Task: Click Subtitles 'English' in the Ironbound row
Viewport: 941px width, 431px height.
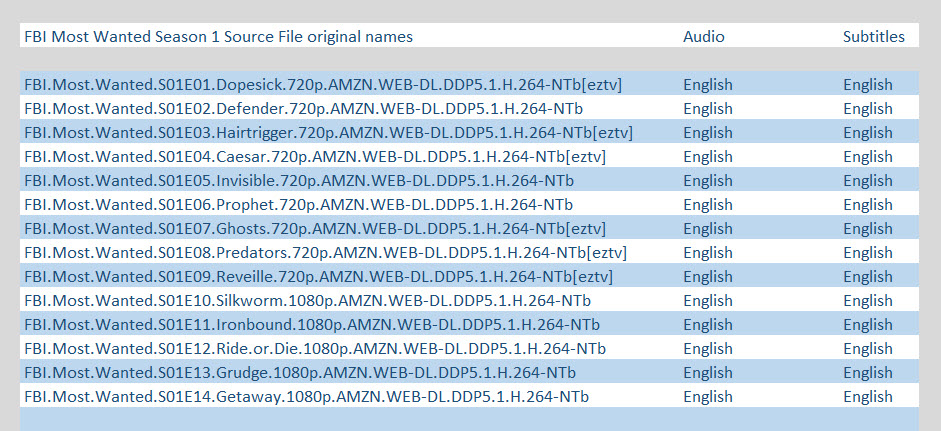Action: 868,325
